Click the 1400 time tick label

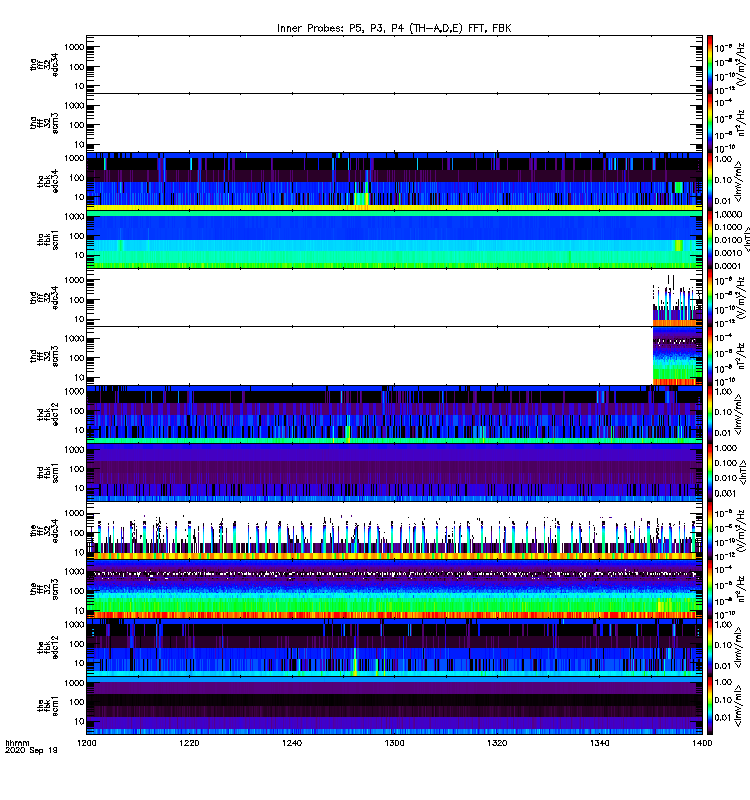coord(702,743)
